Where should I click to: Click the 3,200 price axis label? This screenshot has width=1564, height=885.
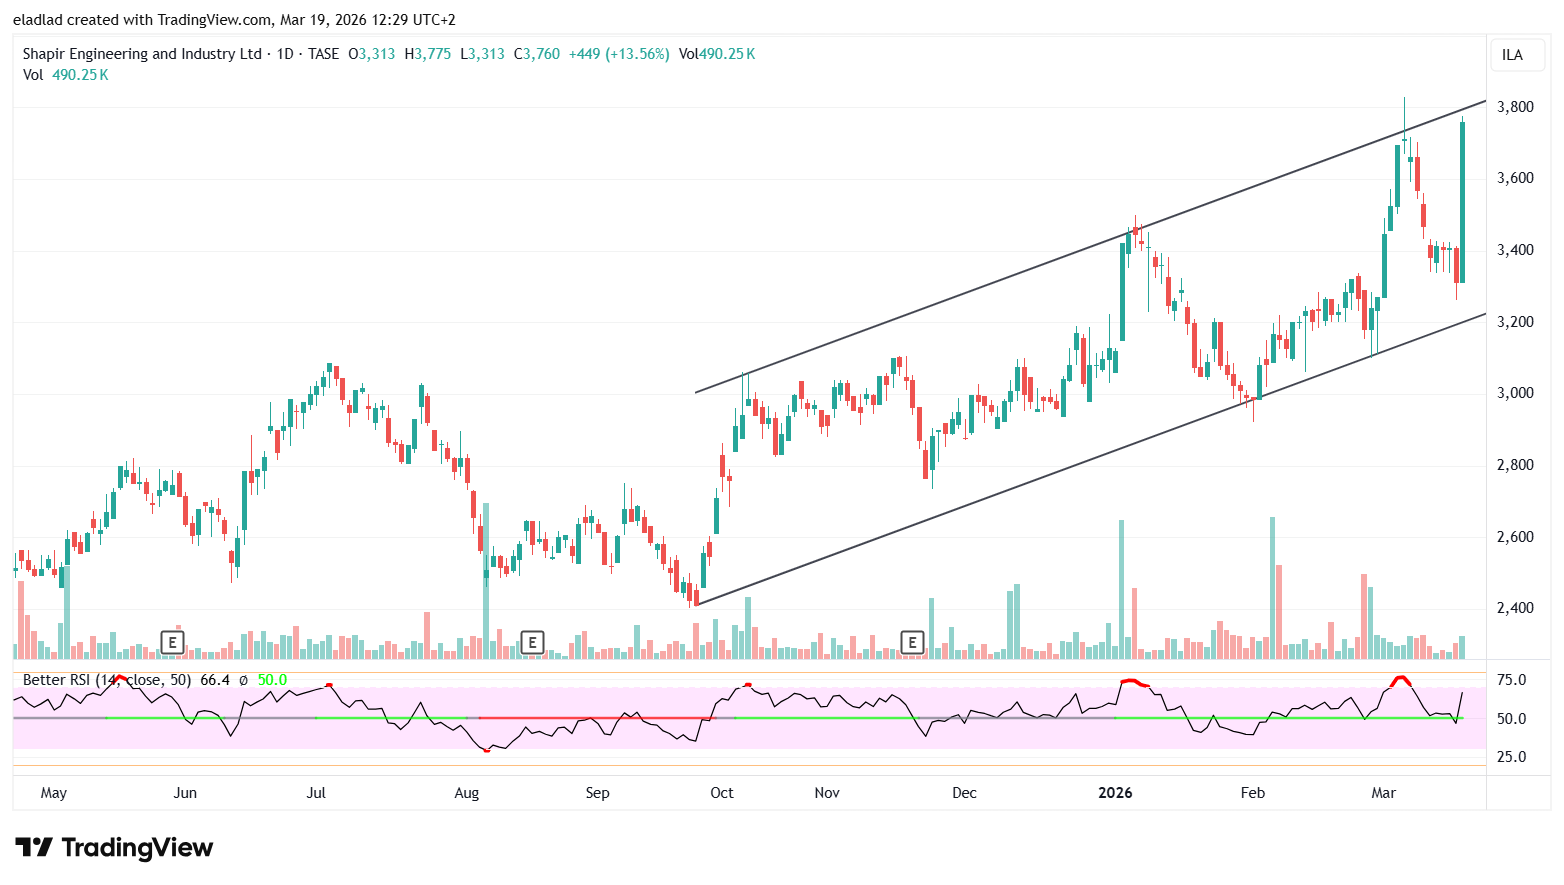(1515, 322)
